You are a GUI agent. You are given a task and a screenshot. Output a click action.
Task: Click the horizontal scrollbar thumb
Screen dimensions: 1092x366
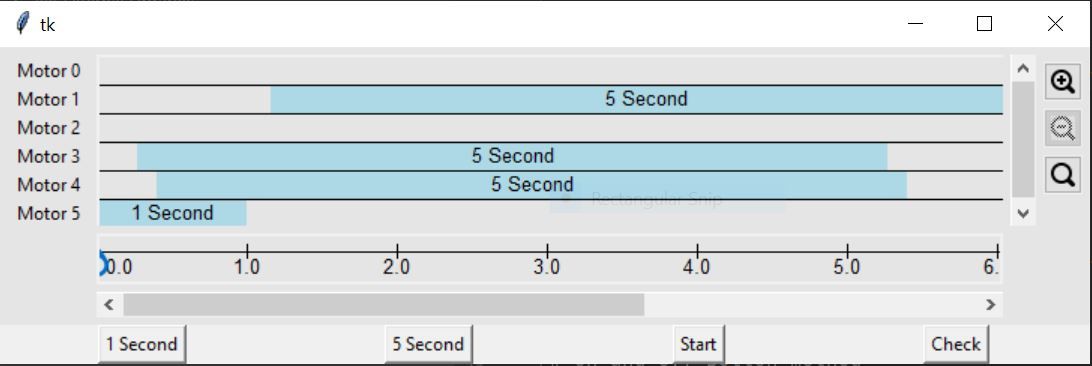click(384, 304)
